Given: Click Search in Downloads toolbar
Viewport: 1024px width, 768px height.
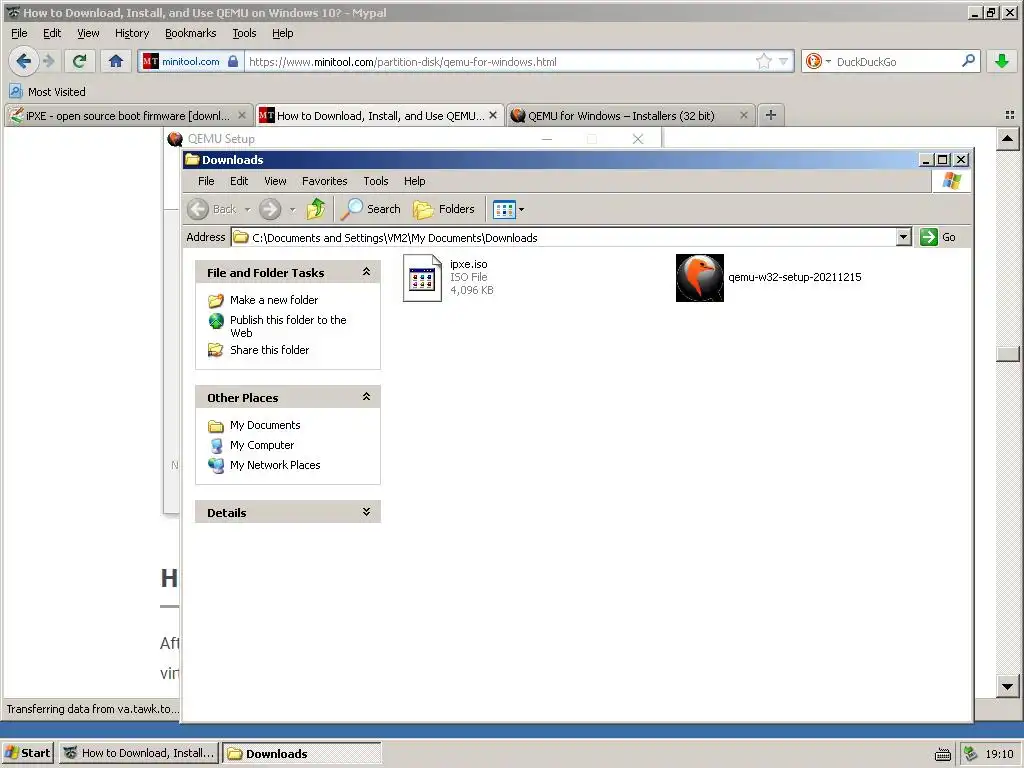Looking at the screenshot, I should [x=370, y=209].
